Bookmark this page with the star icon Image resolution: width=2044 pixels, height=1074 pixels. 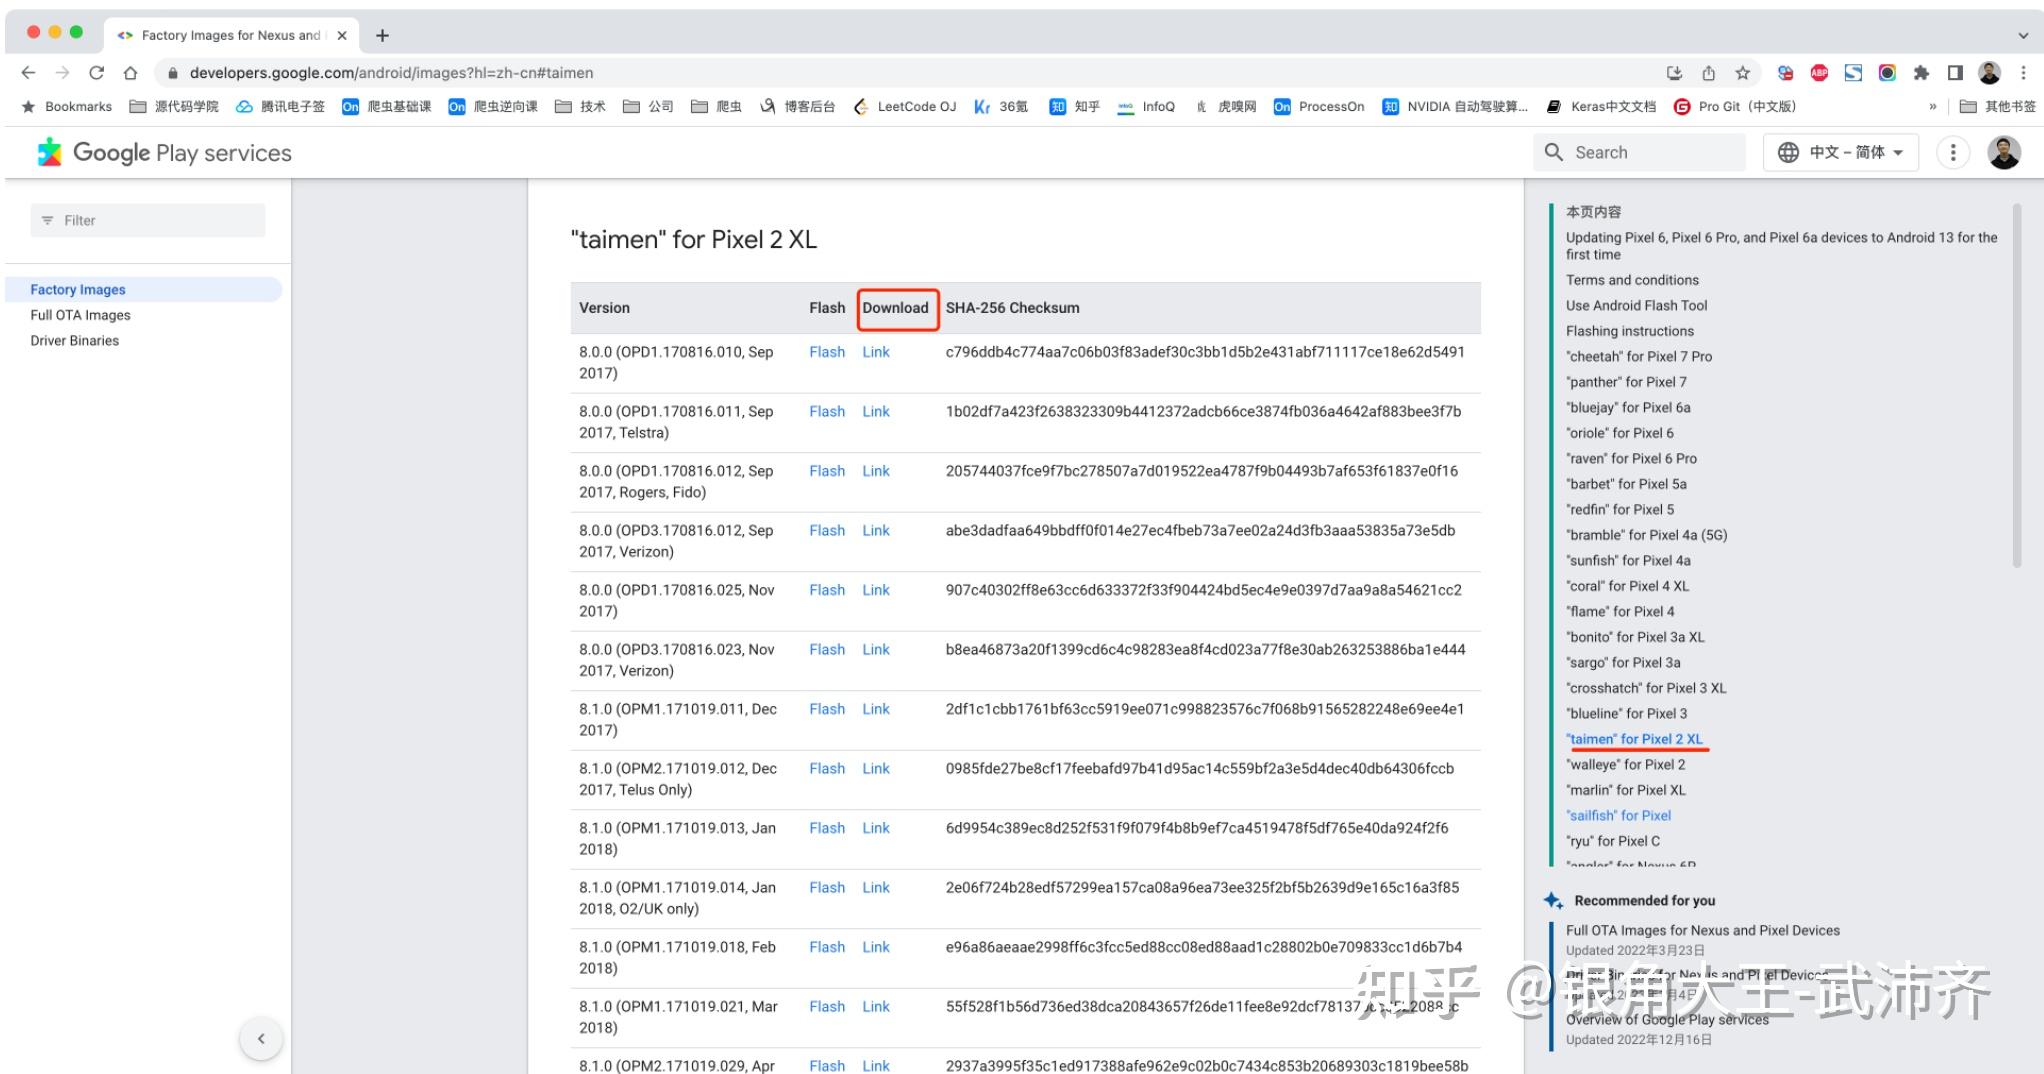[1743, 73]
